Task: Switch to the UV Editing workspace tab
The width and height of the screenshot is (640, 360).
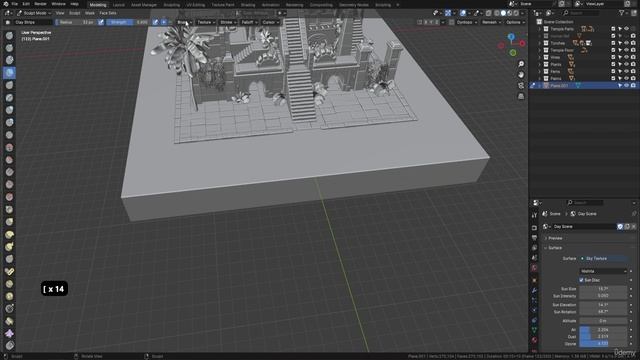Action: point(196,5)
